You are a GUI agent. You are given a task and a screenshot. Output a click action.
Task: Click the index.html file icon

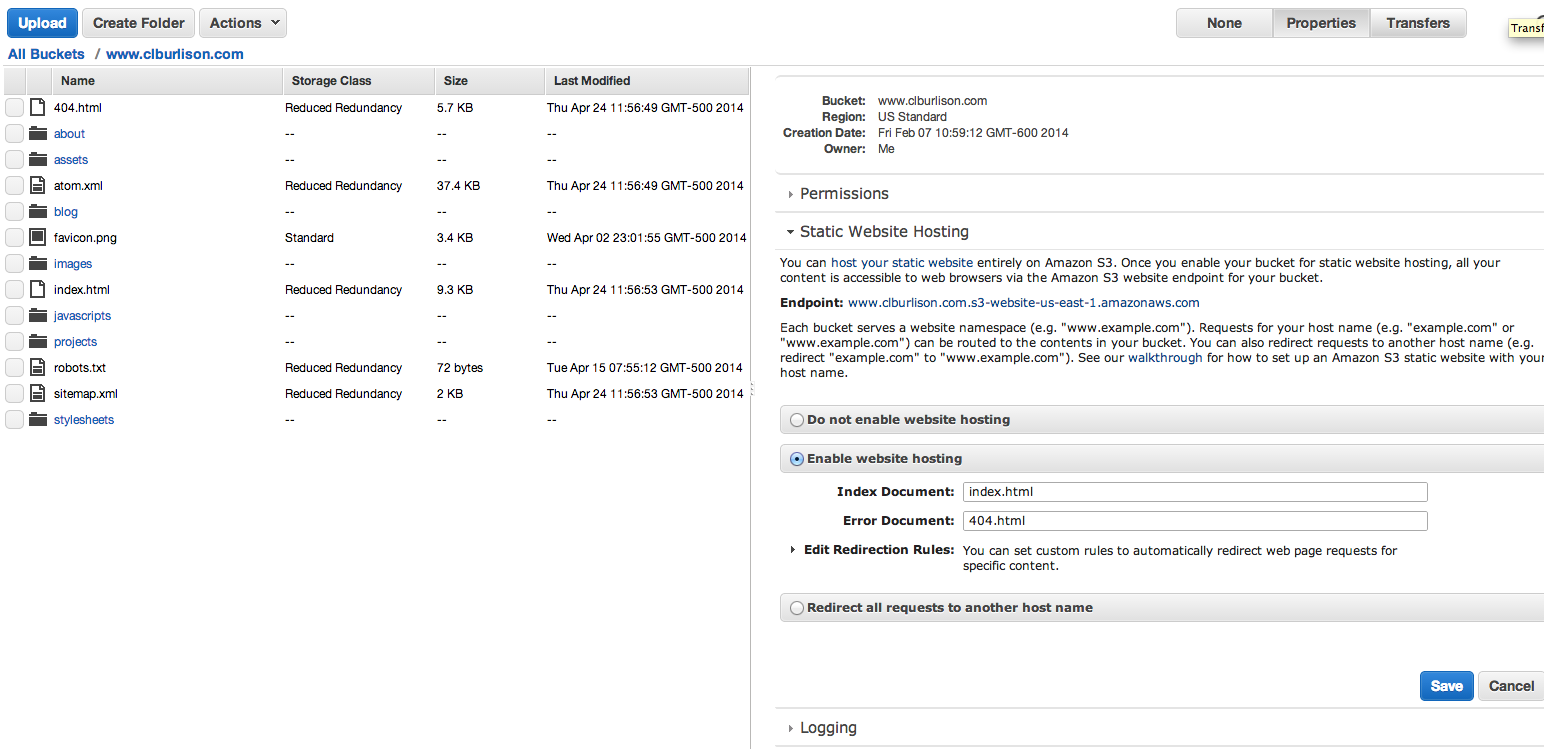[x=38, y=289]
